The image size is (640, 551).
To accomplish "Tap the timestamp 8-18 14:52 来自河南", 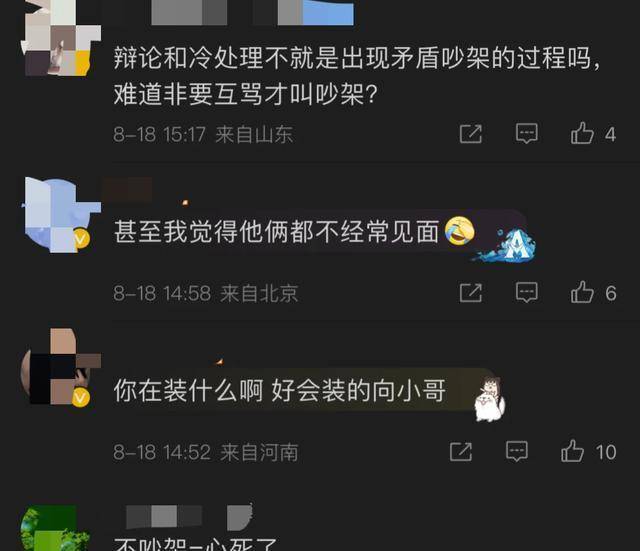I will [x=206, y=452].
